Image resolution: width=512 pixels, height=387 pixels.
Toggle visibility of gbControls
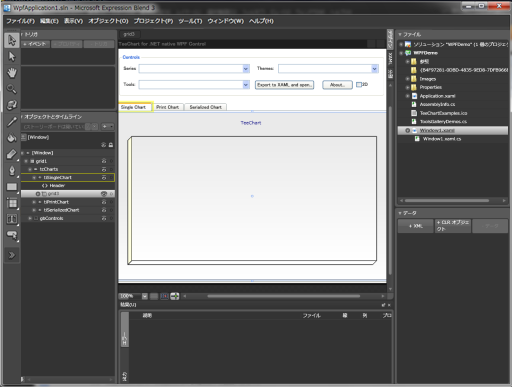click(x=104, y=218)
